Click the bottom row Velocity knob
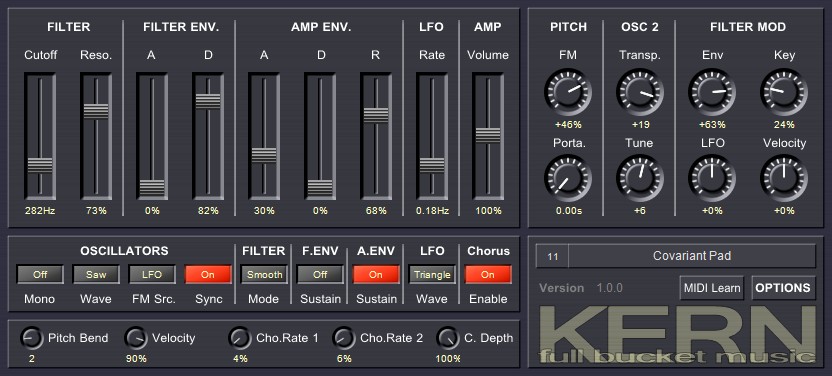The height and width of the screenshot is (376, 832). 136,338
